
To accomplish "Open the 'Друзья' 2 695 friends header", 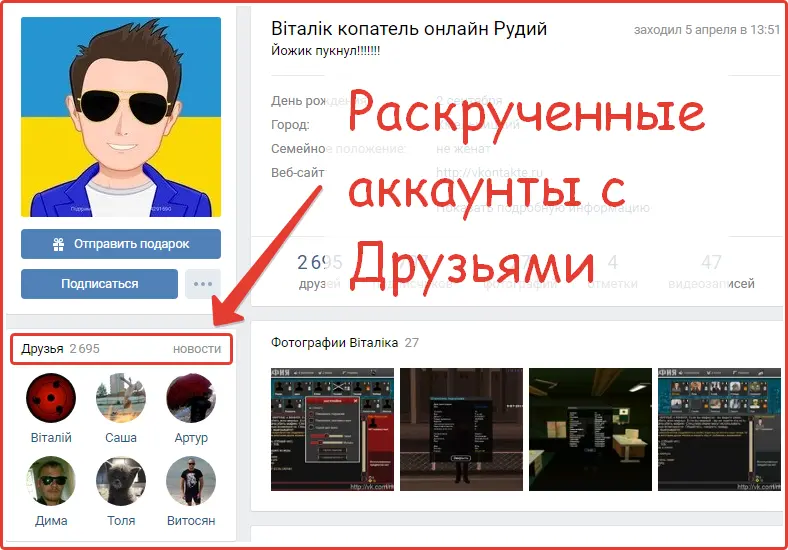I will coord(60,349).
